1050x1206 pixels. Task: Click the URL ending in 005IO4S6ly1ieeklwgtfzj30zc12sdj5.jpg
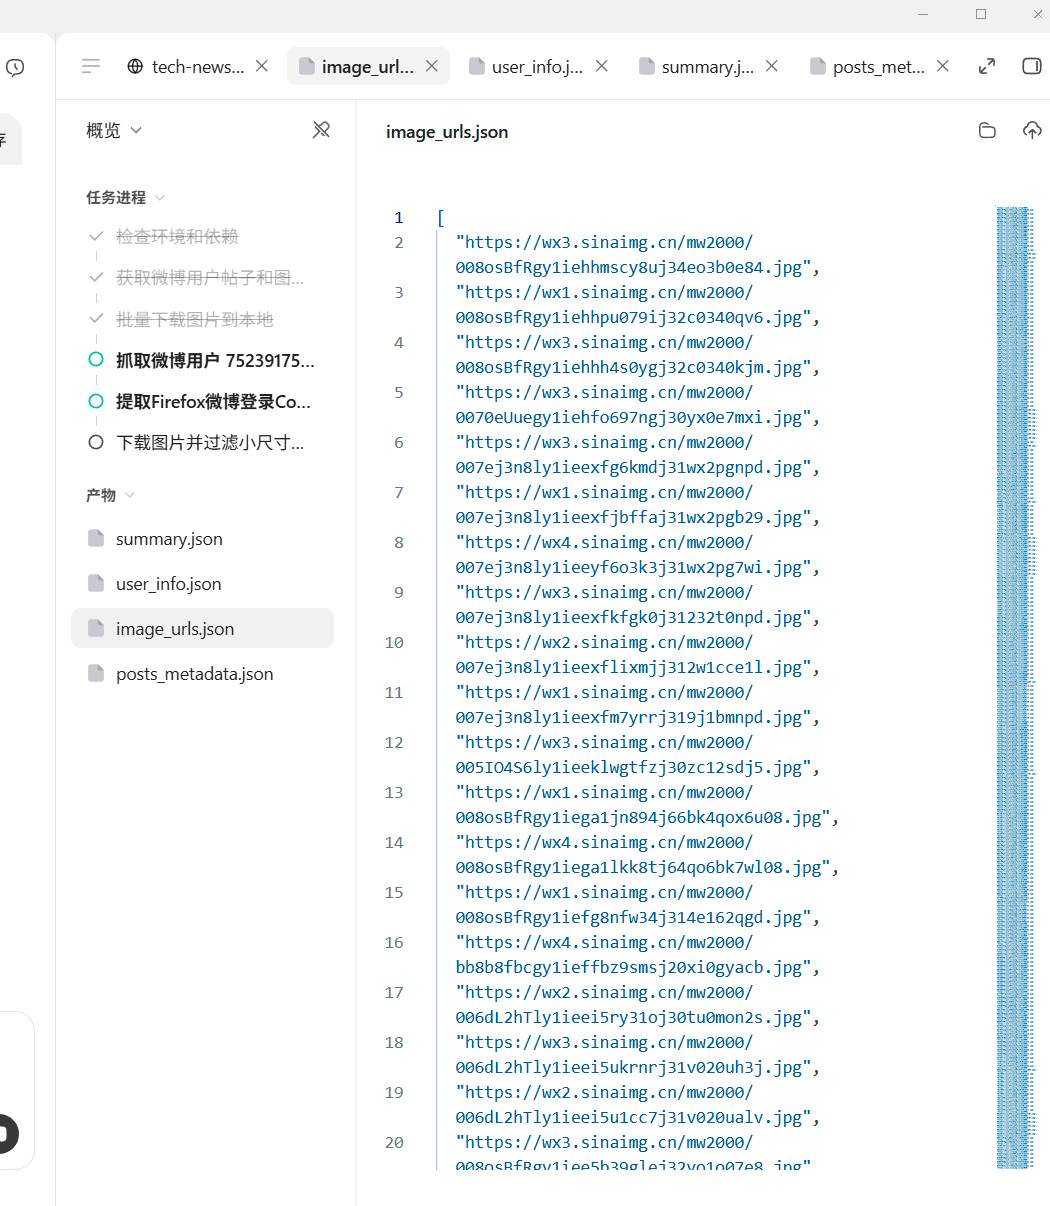tap(638, 755)
